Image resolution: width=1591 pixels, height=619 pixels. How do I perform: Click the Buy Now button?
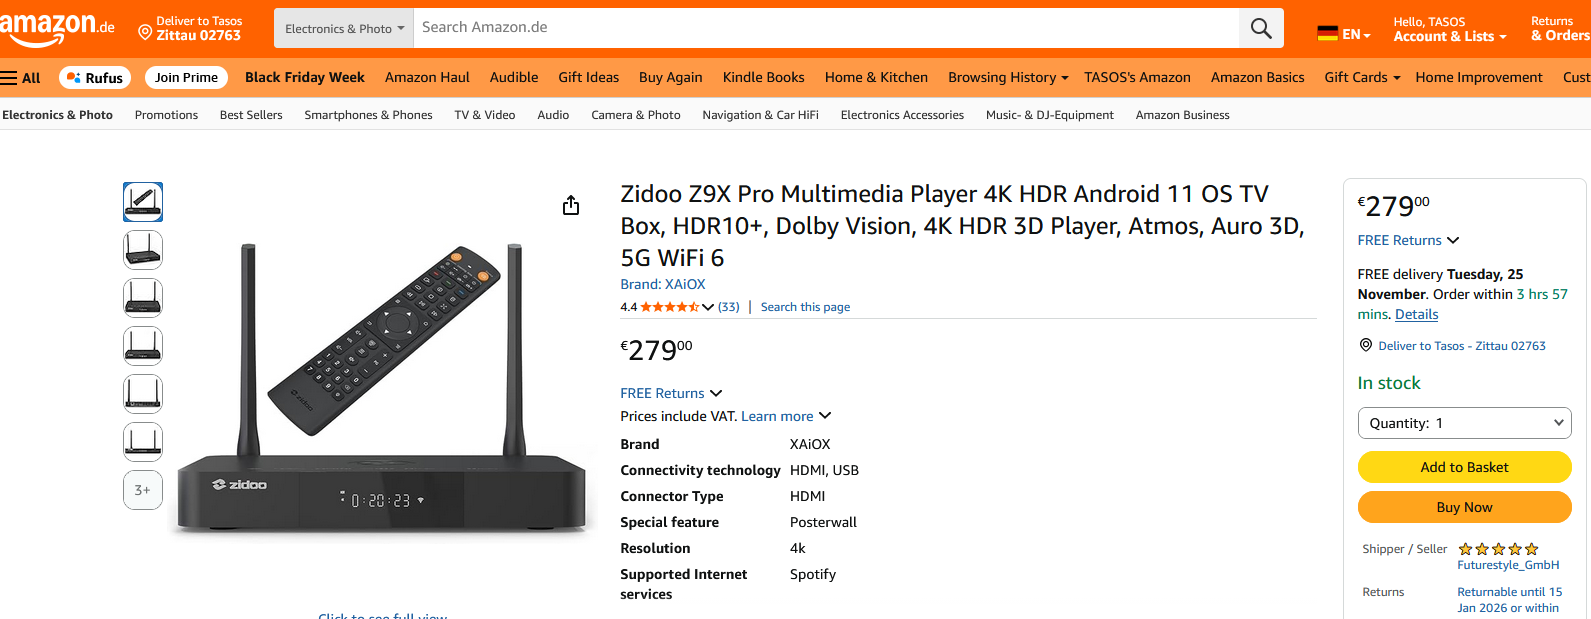[x=1464, y=507]
